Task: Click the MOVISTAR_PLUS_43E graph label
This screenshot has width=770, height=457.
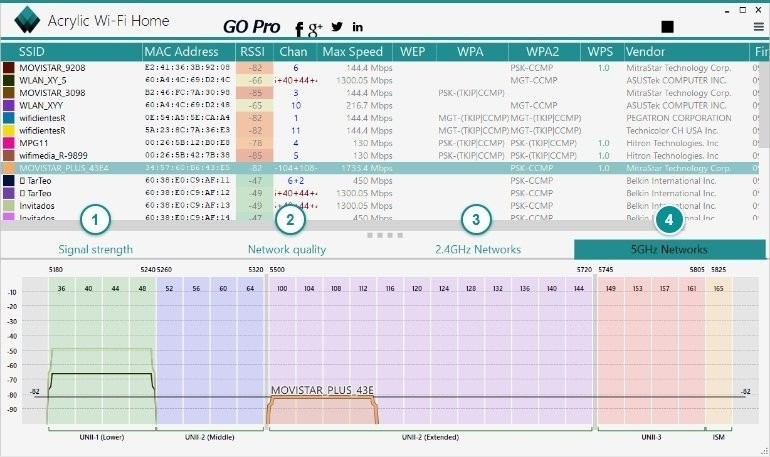Action: point(322,390)
